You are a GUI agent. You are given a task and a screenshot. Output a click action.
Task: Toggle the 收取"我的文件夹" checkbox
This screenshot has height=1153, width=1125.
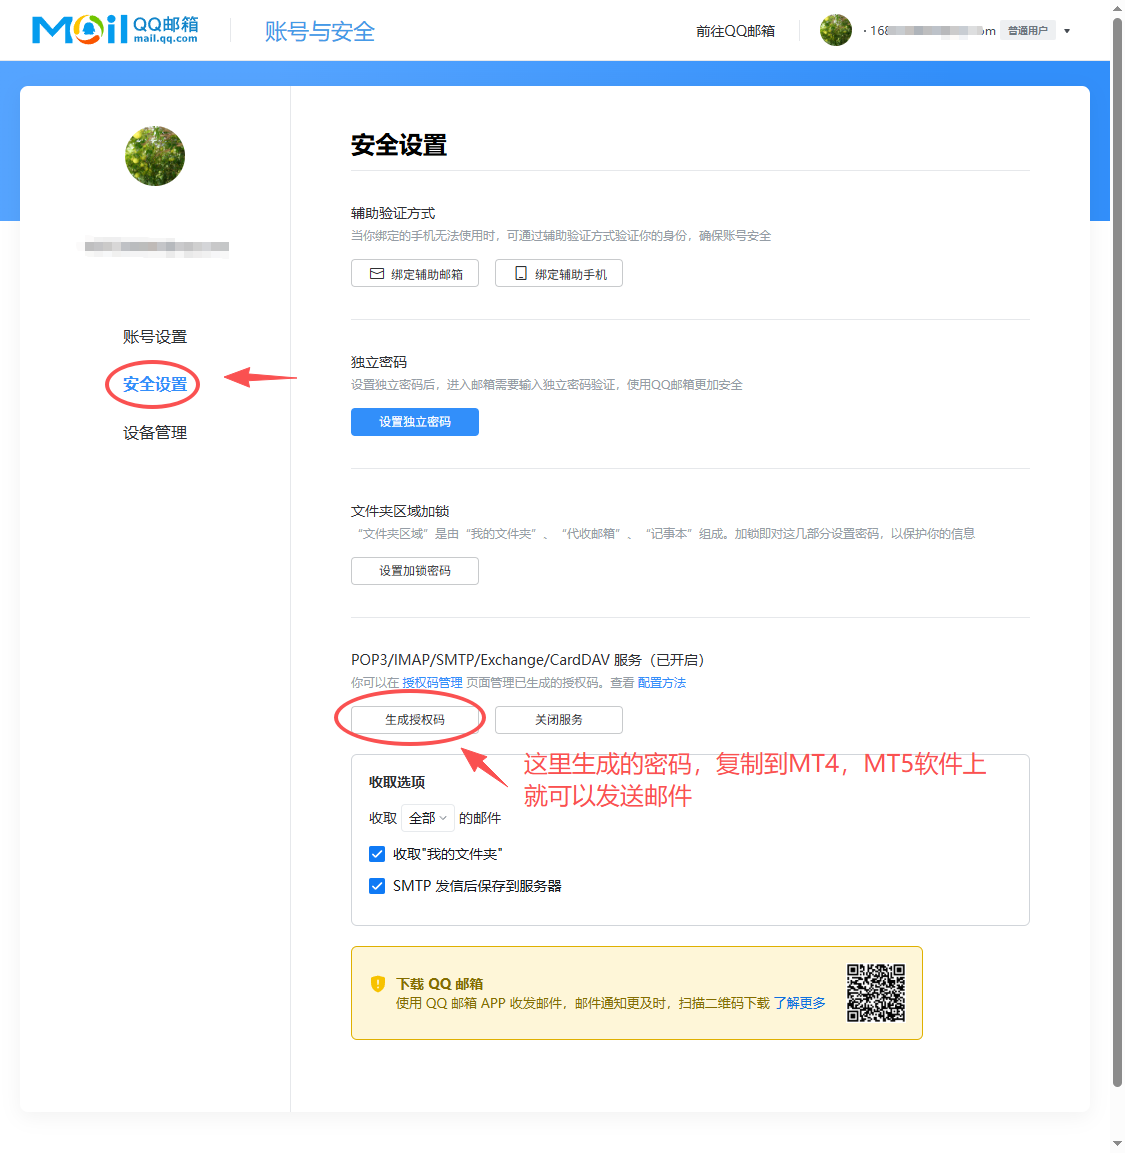pos(377,854)
